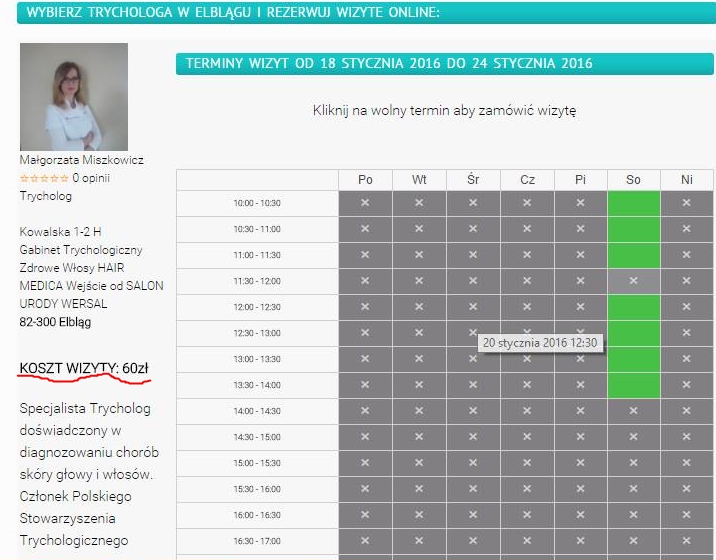Reserve the available Saturday 11:00 - 11:30 slot
The width and height of the screenshot is (716, 560).
pos(633,255)
